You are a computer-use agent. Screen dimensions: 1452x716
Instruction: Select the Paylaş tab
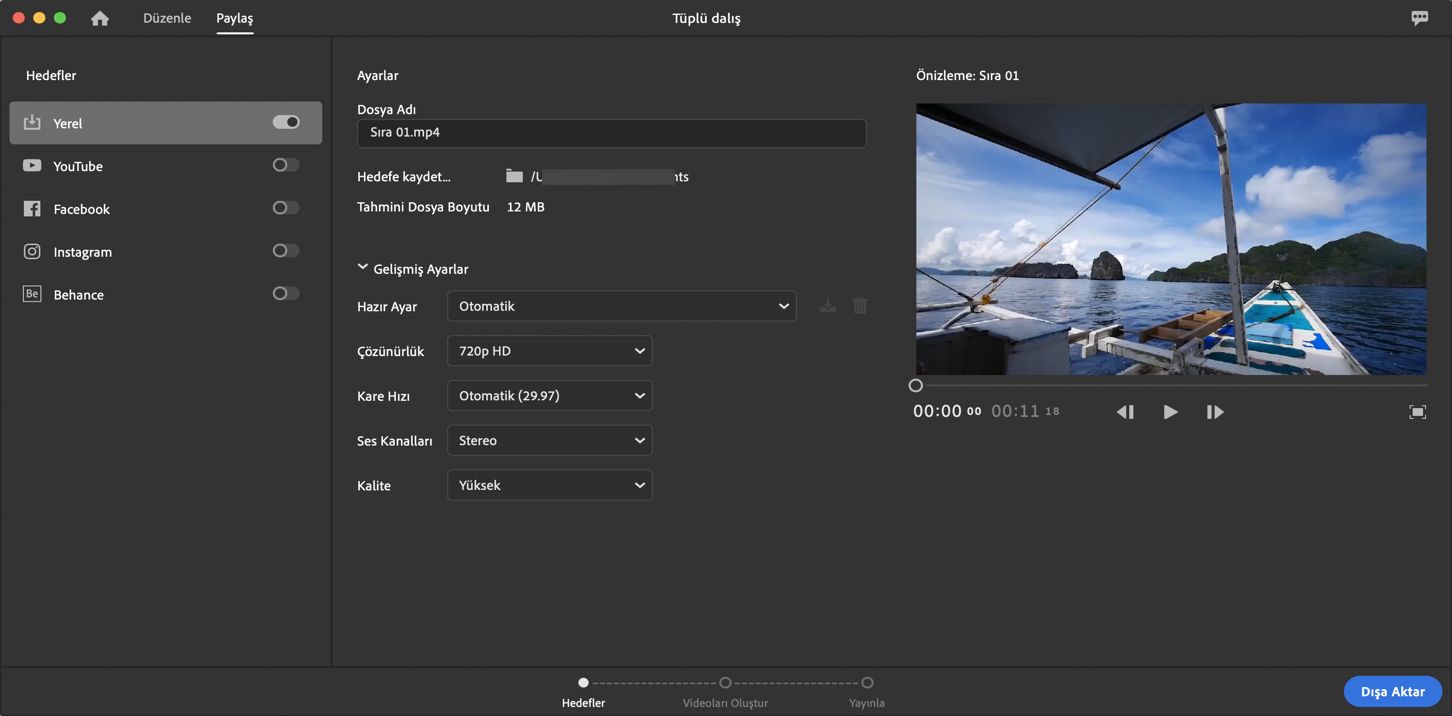(235, 18)
